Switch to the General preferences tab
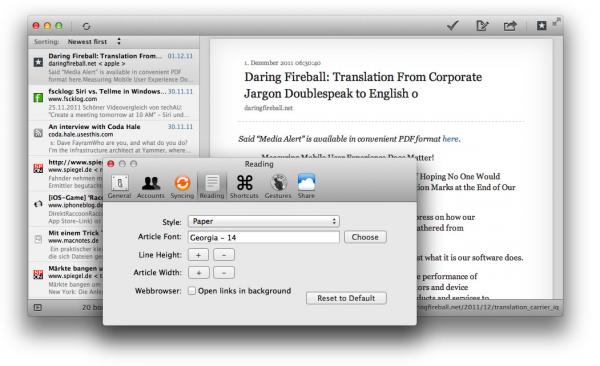 click(x=120, y=187)
